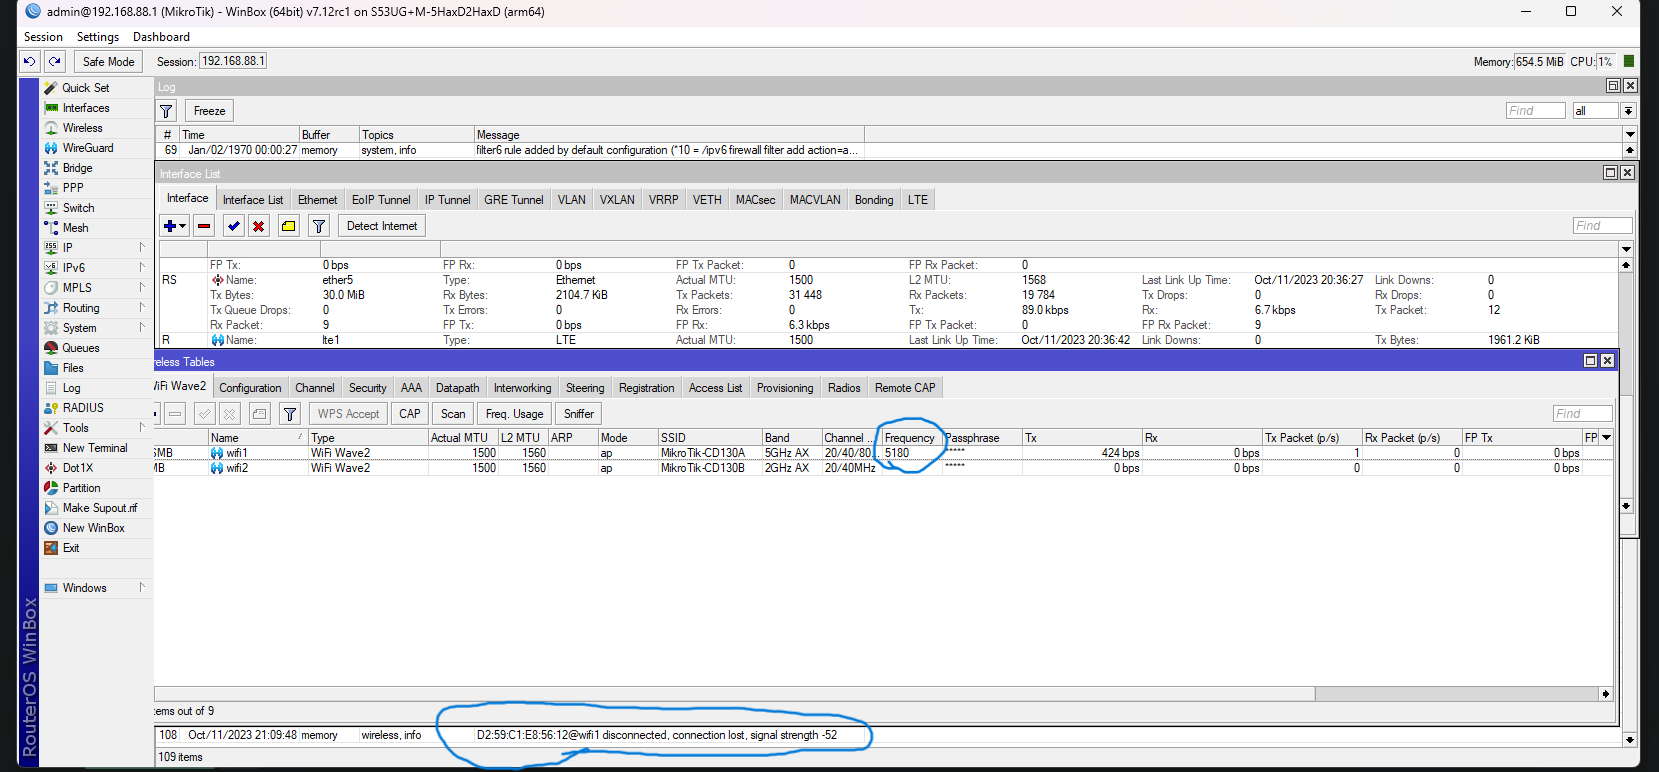Click the filter icon in Log panel
The width and height of the screenshot is (1659, 772).
point(166,111)
